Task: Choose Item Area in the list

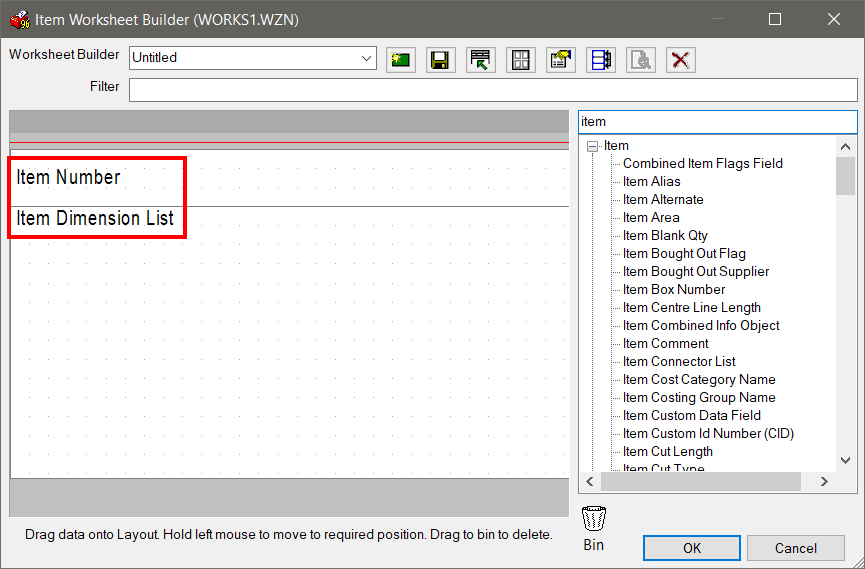Action: coord(651,217)
